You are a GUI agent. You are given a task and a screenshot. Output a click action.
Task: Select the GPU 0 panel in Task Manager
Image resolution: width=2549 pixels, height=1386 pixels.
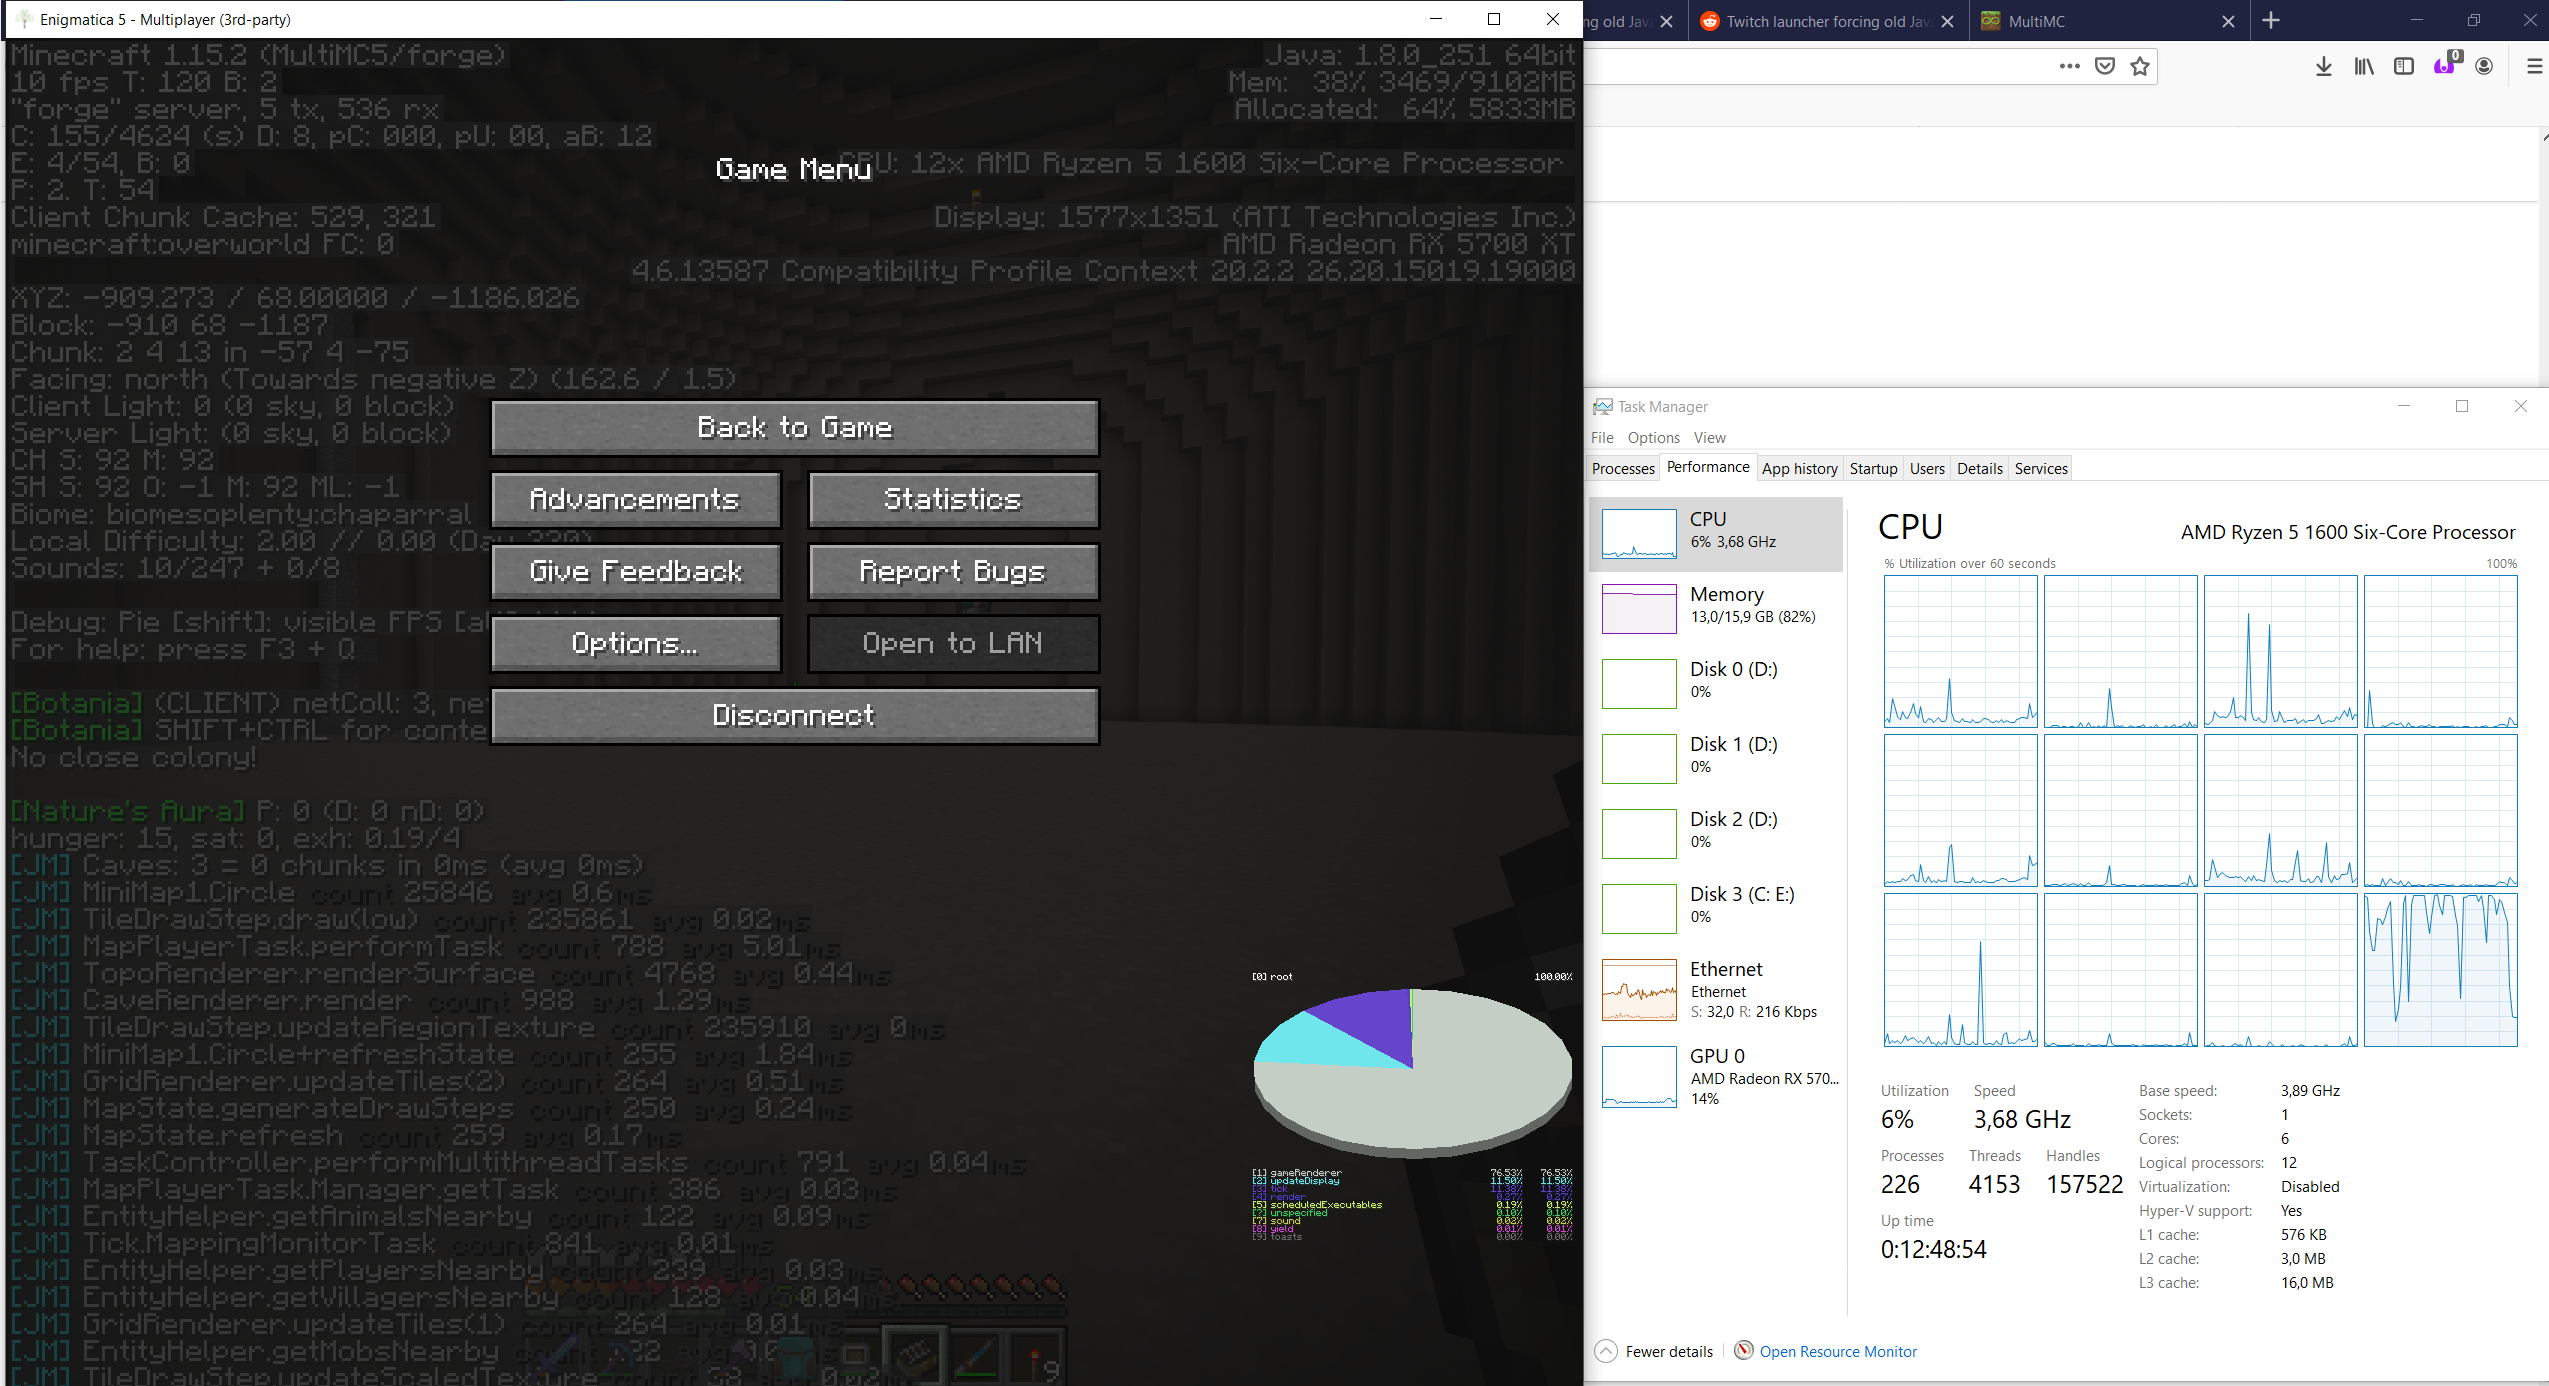click(x=1715, y=1076)
